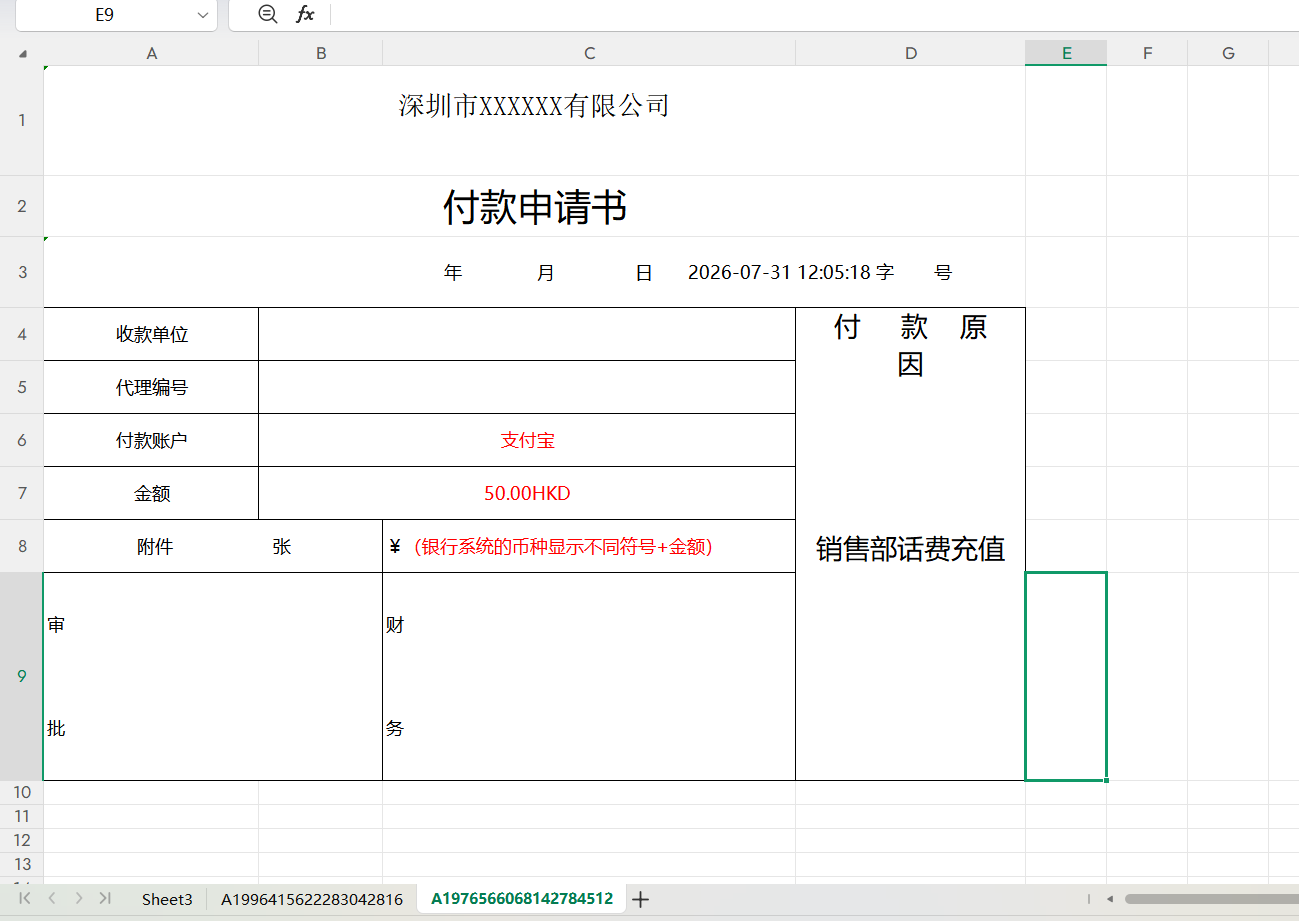Viewport: 1299px width, 921px height.
Task: Select column E header
Action: [x=1066, y=53]
